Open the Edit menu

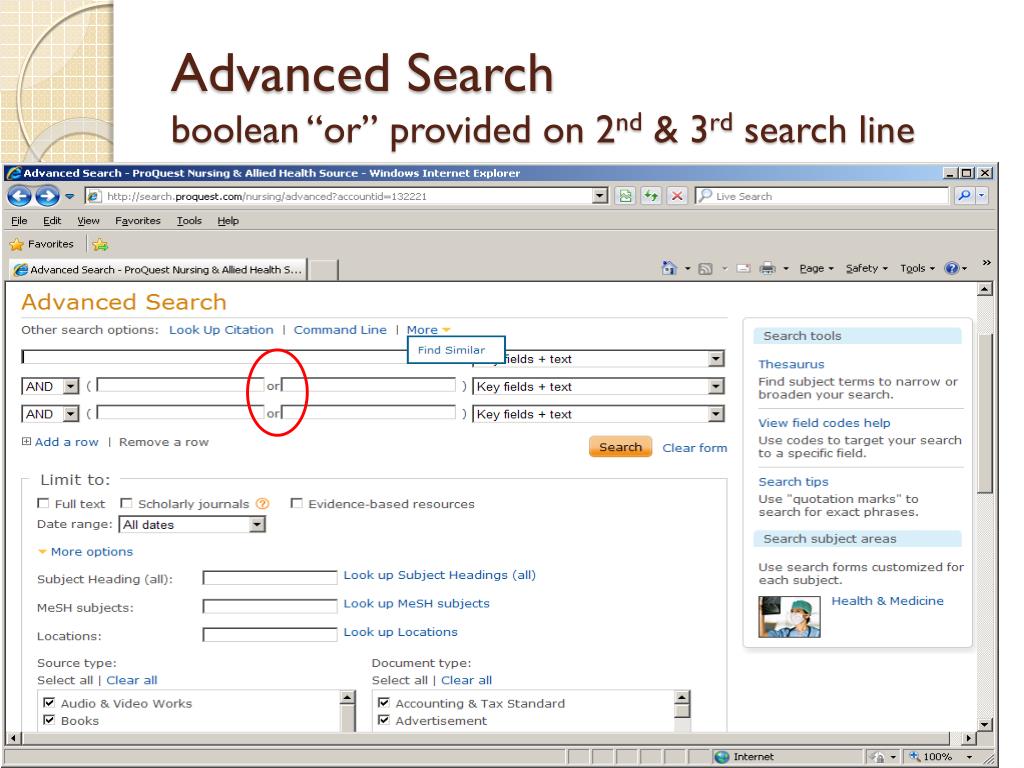pos(52,221)
